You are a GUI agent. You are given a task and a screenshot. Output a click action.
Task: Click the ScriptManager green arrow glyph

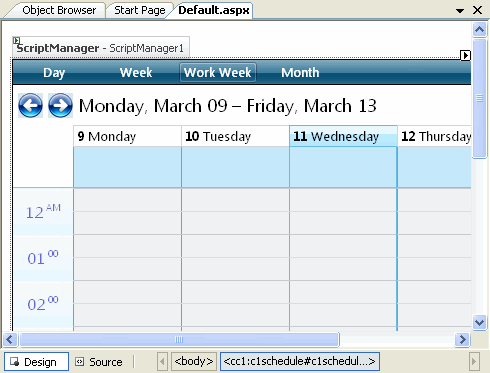coord(17,41)
